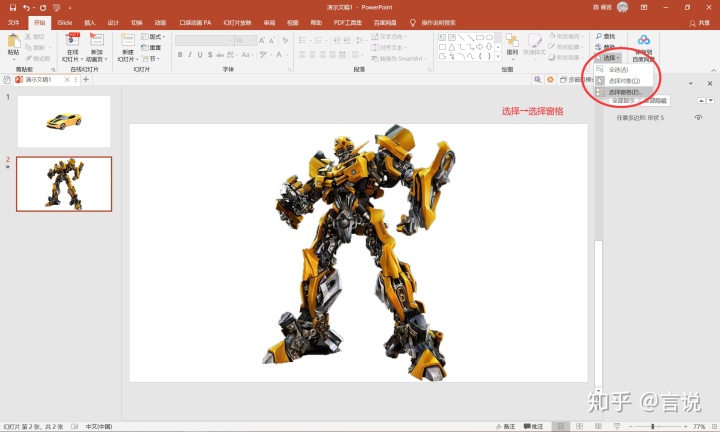The width and height of the screenshot is (720, 432).
Task: Save to Baidu Netdisk (保存到百度网盘)
Action: coord(643,48)
